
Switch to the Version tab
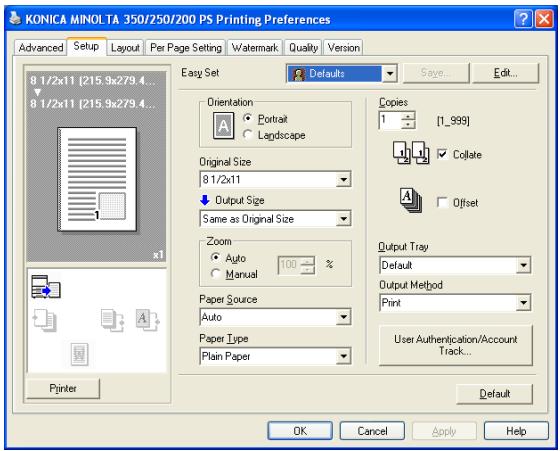tap(344, 47)
